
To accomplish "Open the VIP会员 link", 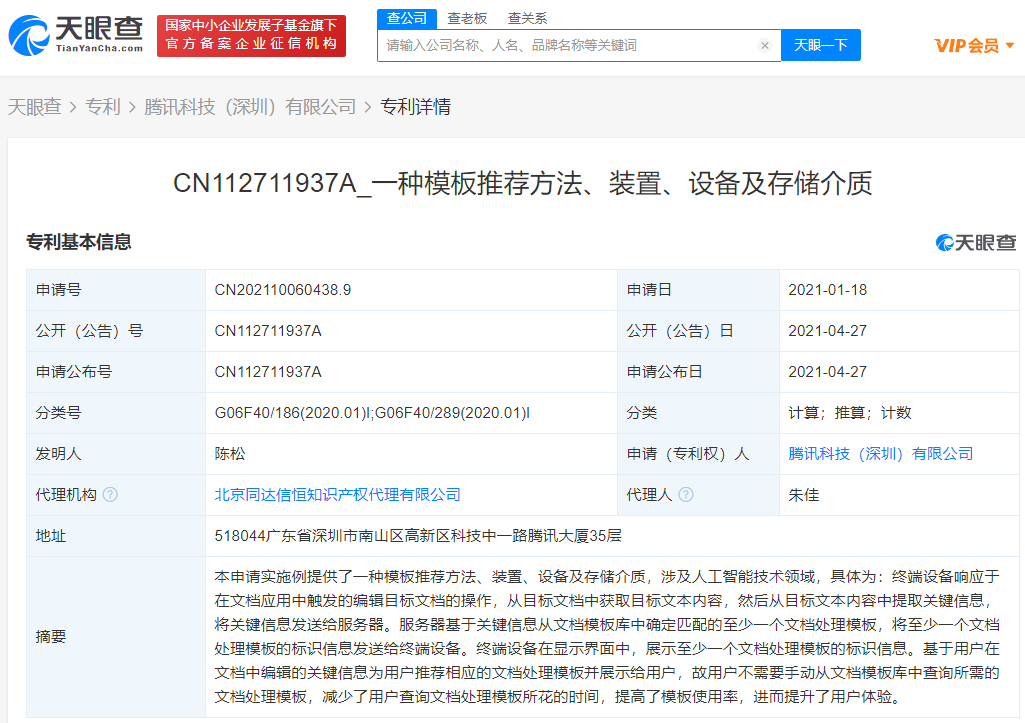I will [967, 45].
